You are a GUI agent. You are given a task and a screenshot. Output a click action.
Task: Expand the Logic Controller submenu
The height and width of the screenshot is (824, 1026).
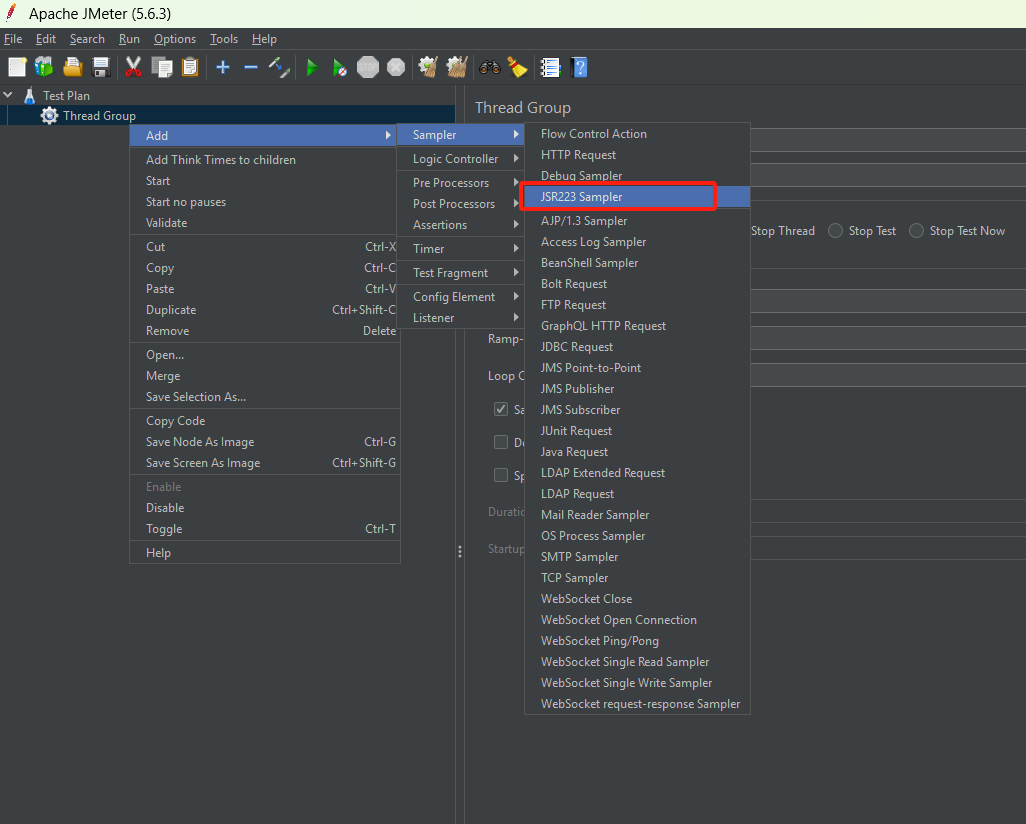[461, 158]
